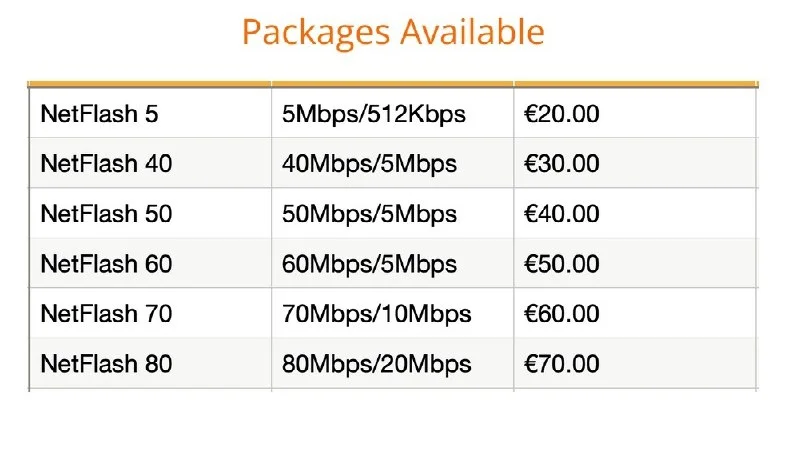This screenshot has width=800, height=452.
Task: Click the €20.00 price
Action: [562, 114]
